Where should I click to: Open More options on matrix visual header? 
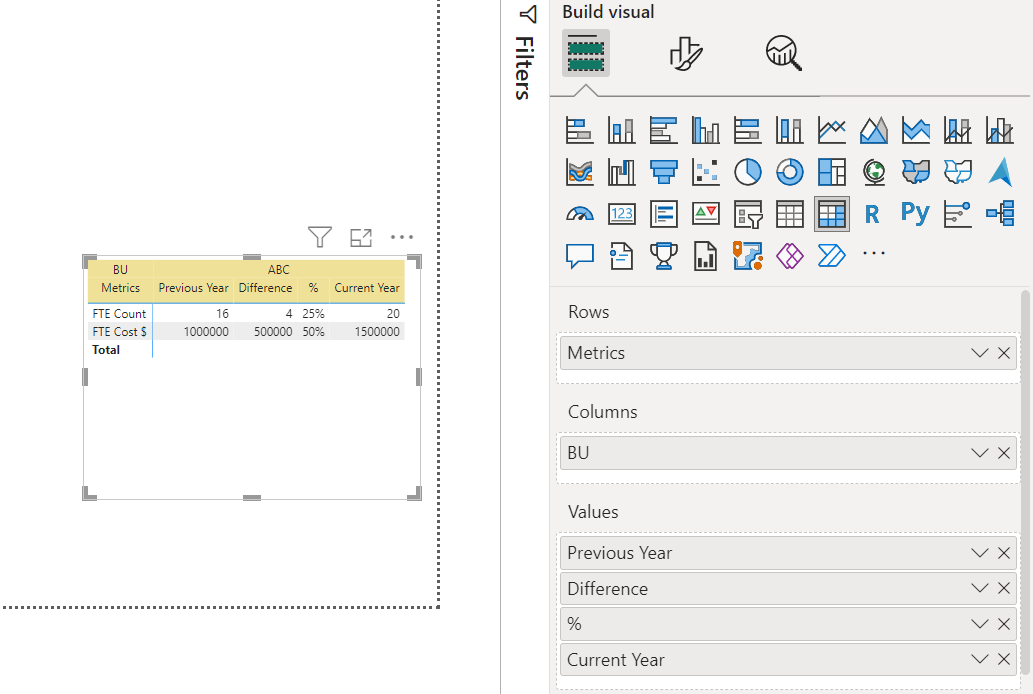402,237
